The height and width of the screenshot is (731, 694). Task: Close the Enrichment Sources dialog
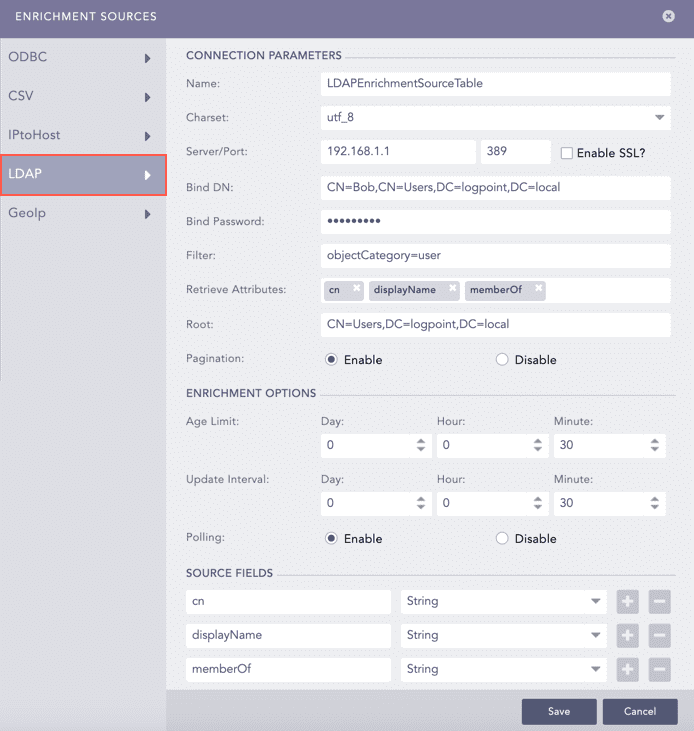(x=668, y=17)
